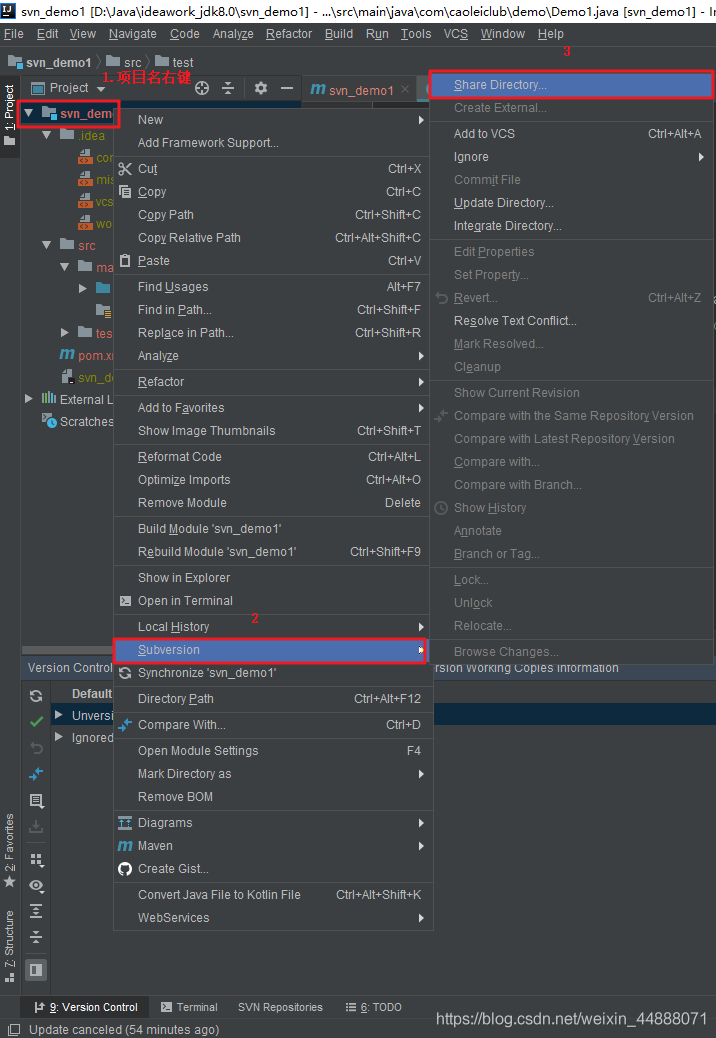Click the Compare With arrows icon
The height and width of the screenshot is (1038, 716).
click(125, 726)
